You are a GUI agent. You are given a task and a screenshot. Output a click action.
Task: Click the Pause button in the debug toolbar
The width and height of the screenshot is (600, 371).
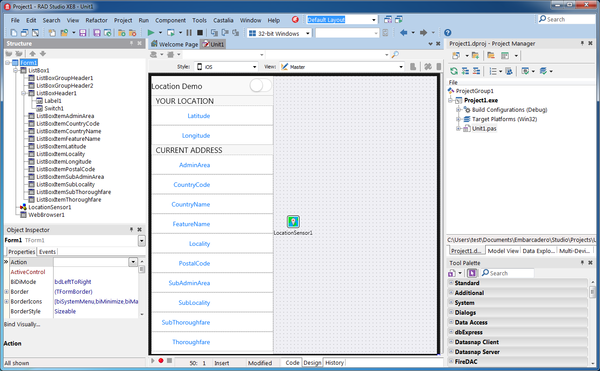point(189,33)
